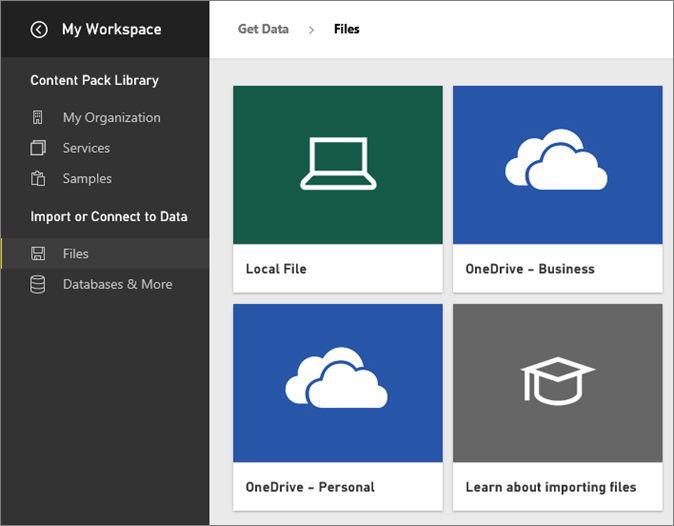Click the cloud icon on OneDrive Business tile
Image resolution: width=674 pixels, height=526 pixels.
(x=556, y=159)
